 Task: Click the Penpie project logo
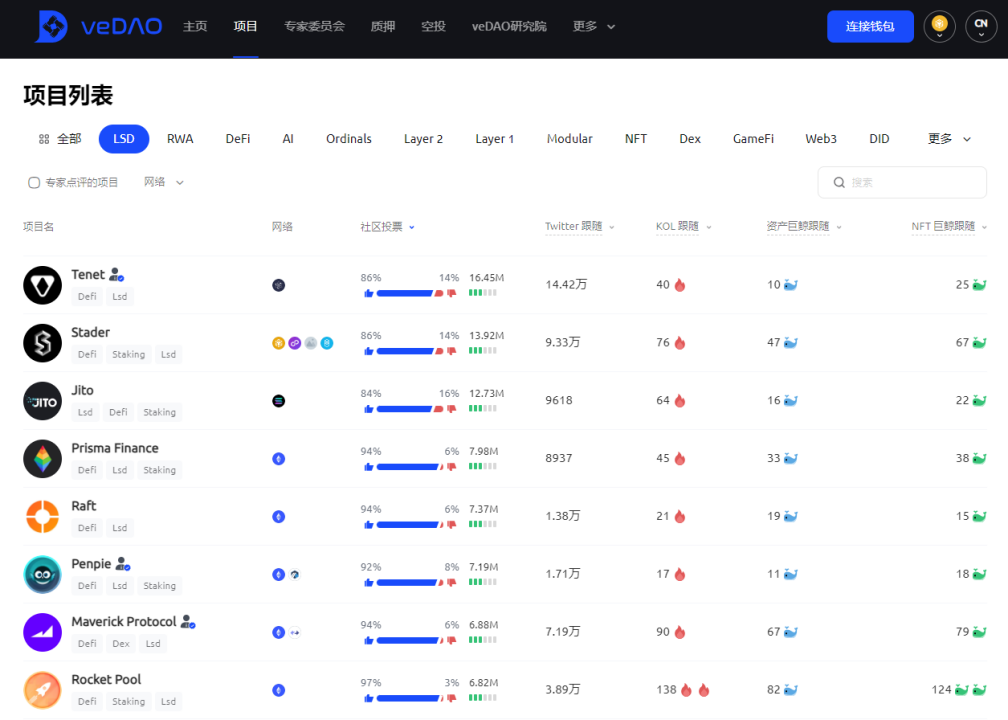coord(42,574)
